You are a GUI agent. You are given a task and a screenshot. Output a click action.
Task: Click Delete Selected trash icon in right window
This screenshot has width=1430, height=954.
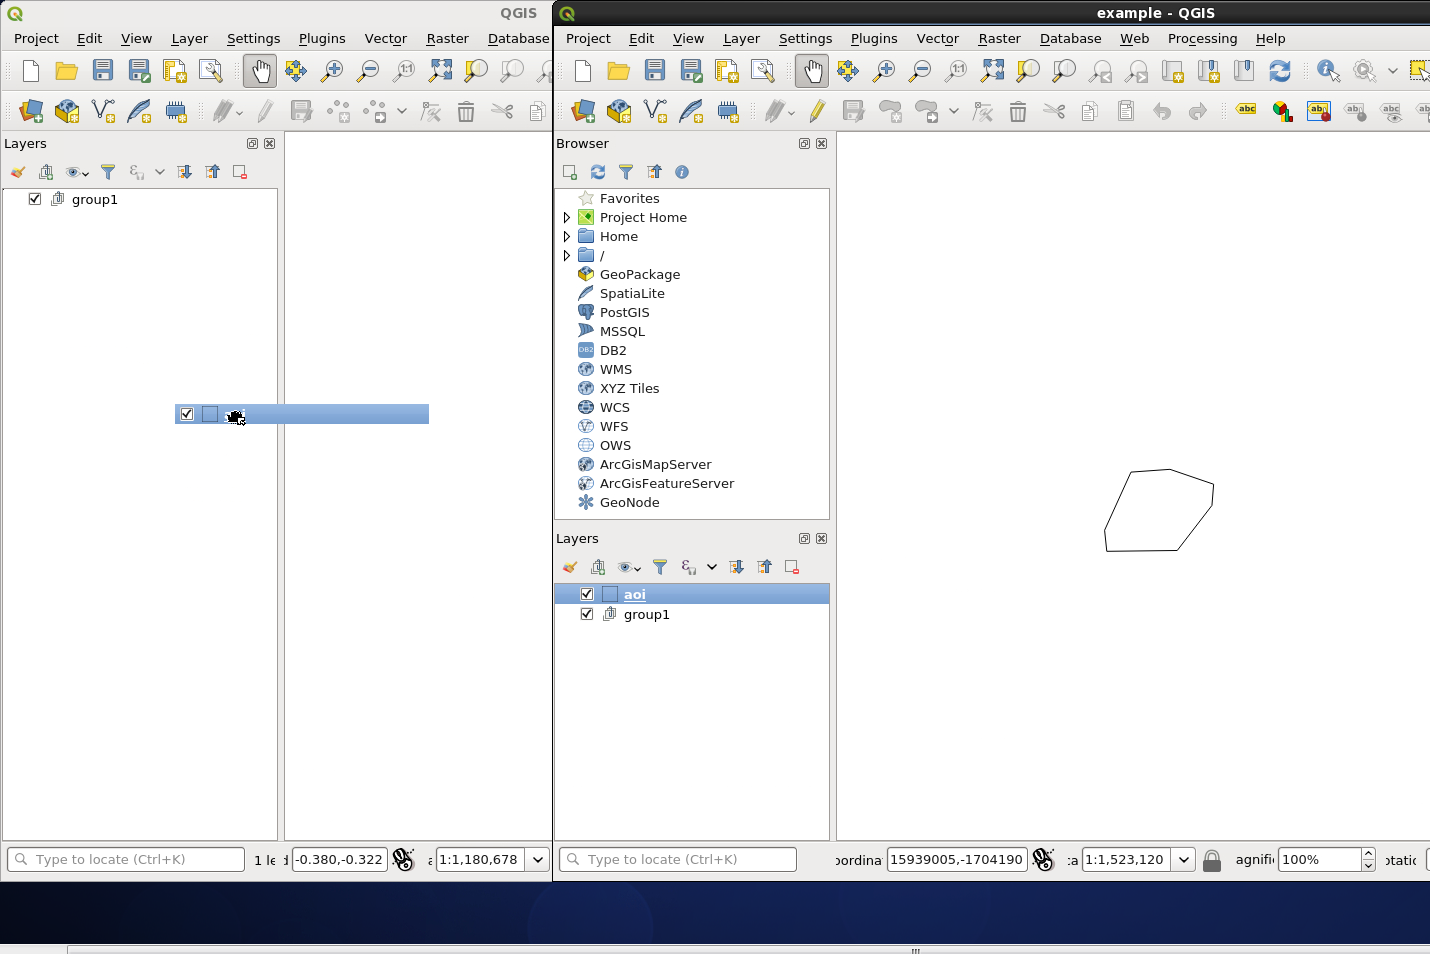pos(1018,111)
